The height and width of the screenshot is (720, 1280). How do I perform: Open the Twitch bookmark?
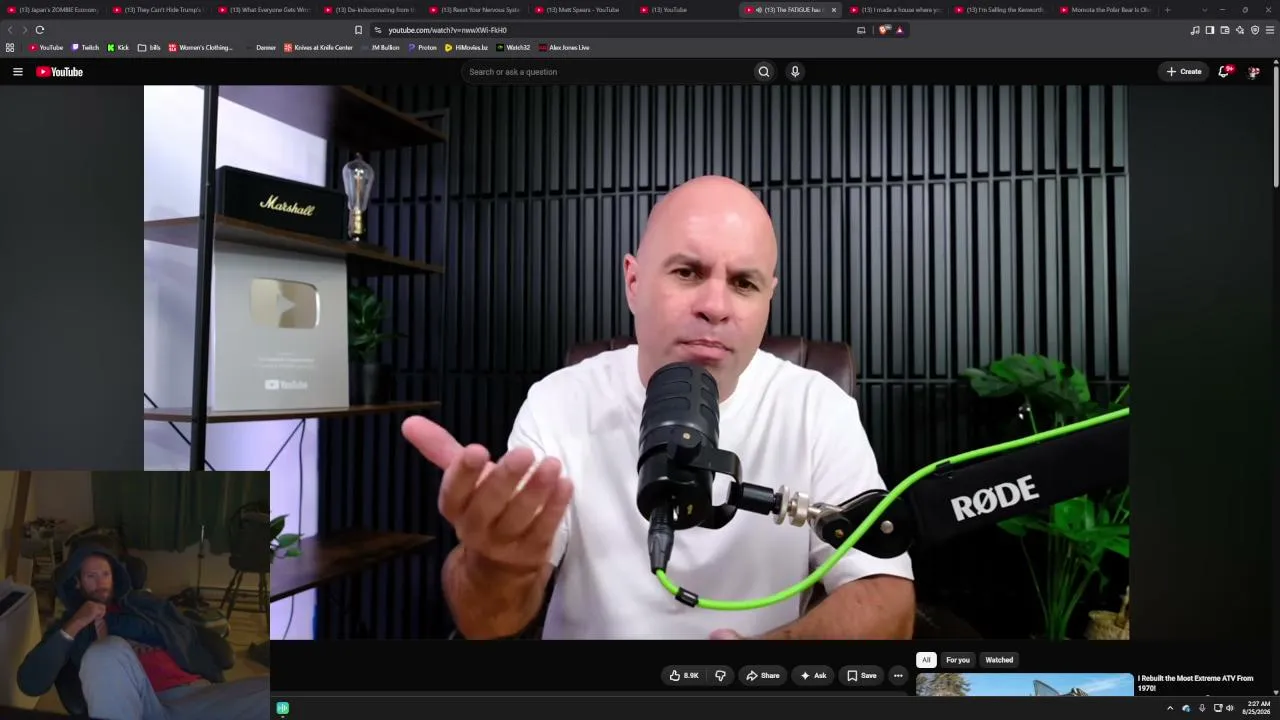point(85,47)
